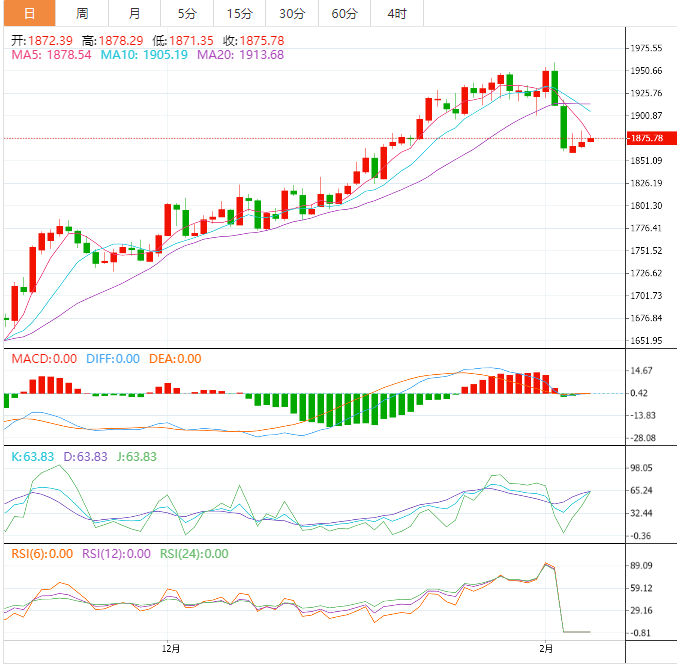Click the 89.09 RSI axis value
This screenshot has width=677, height=670.
click(x=641, y=566)
